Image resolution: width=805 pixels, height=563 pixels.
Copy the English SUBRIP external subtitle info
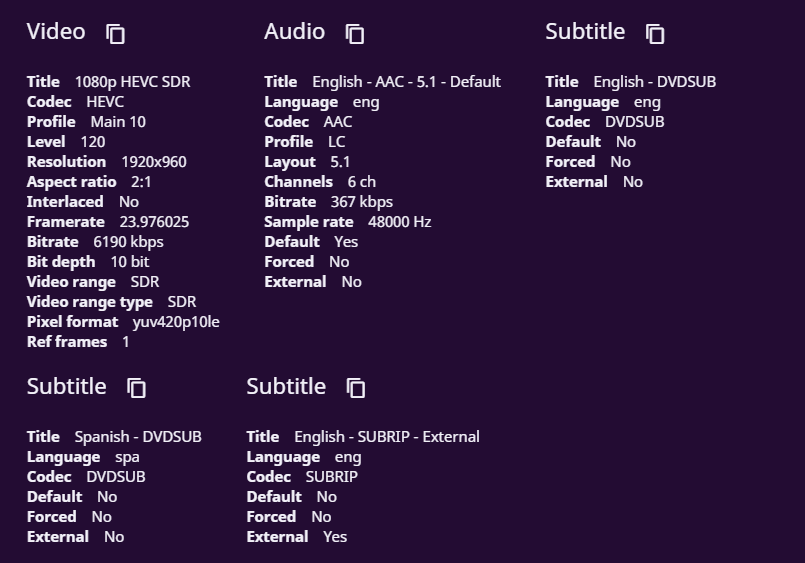click(x=356, y=388)
